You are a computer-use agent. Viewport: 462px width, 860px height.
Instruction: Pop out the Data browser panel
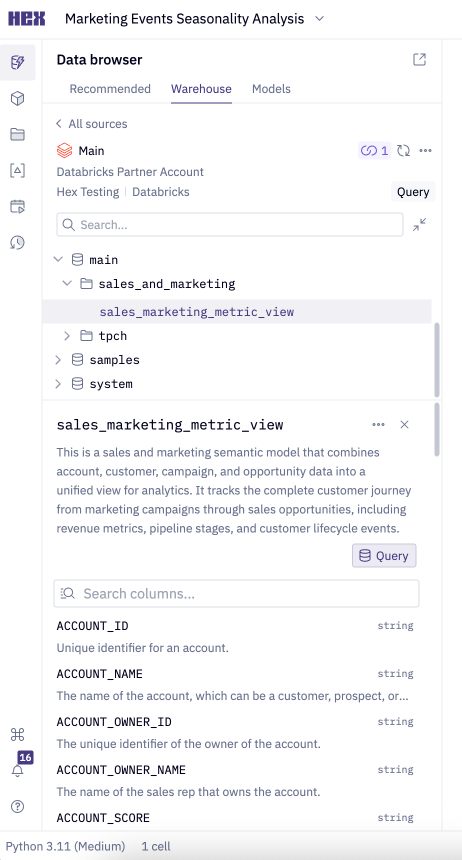click(x=419, y=60)
